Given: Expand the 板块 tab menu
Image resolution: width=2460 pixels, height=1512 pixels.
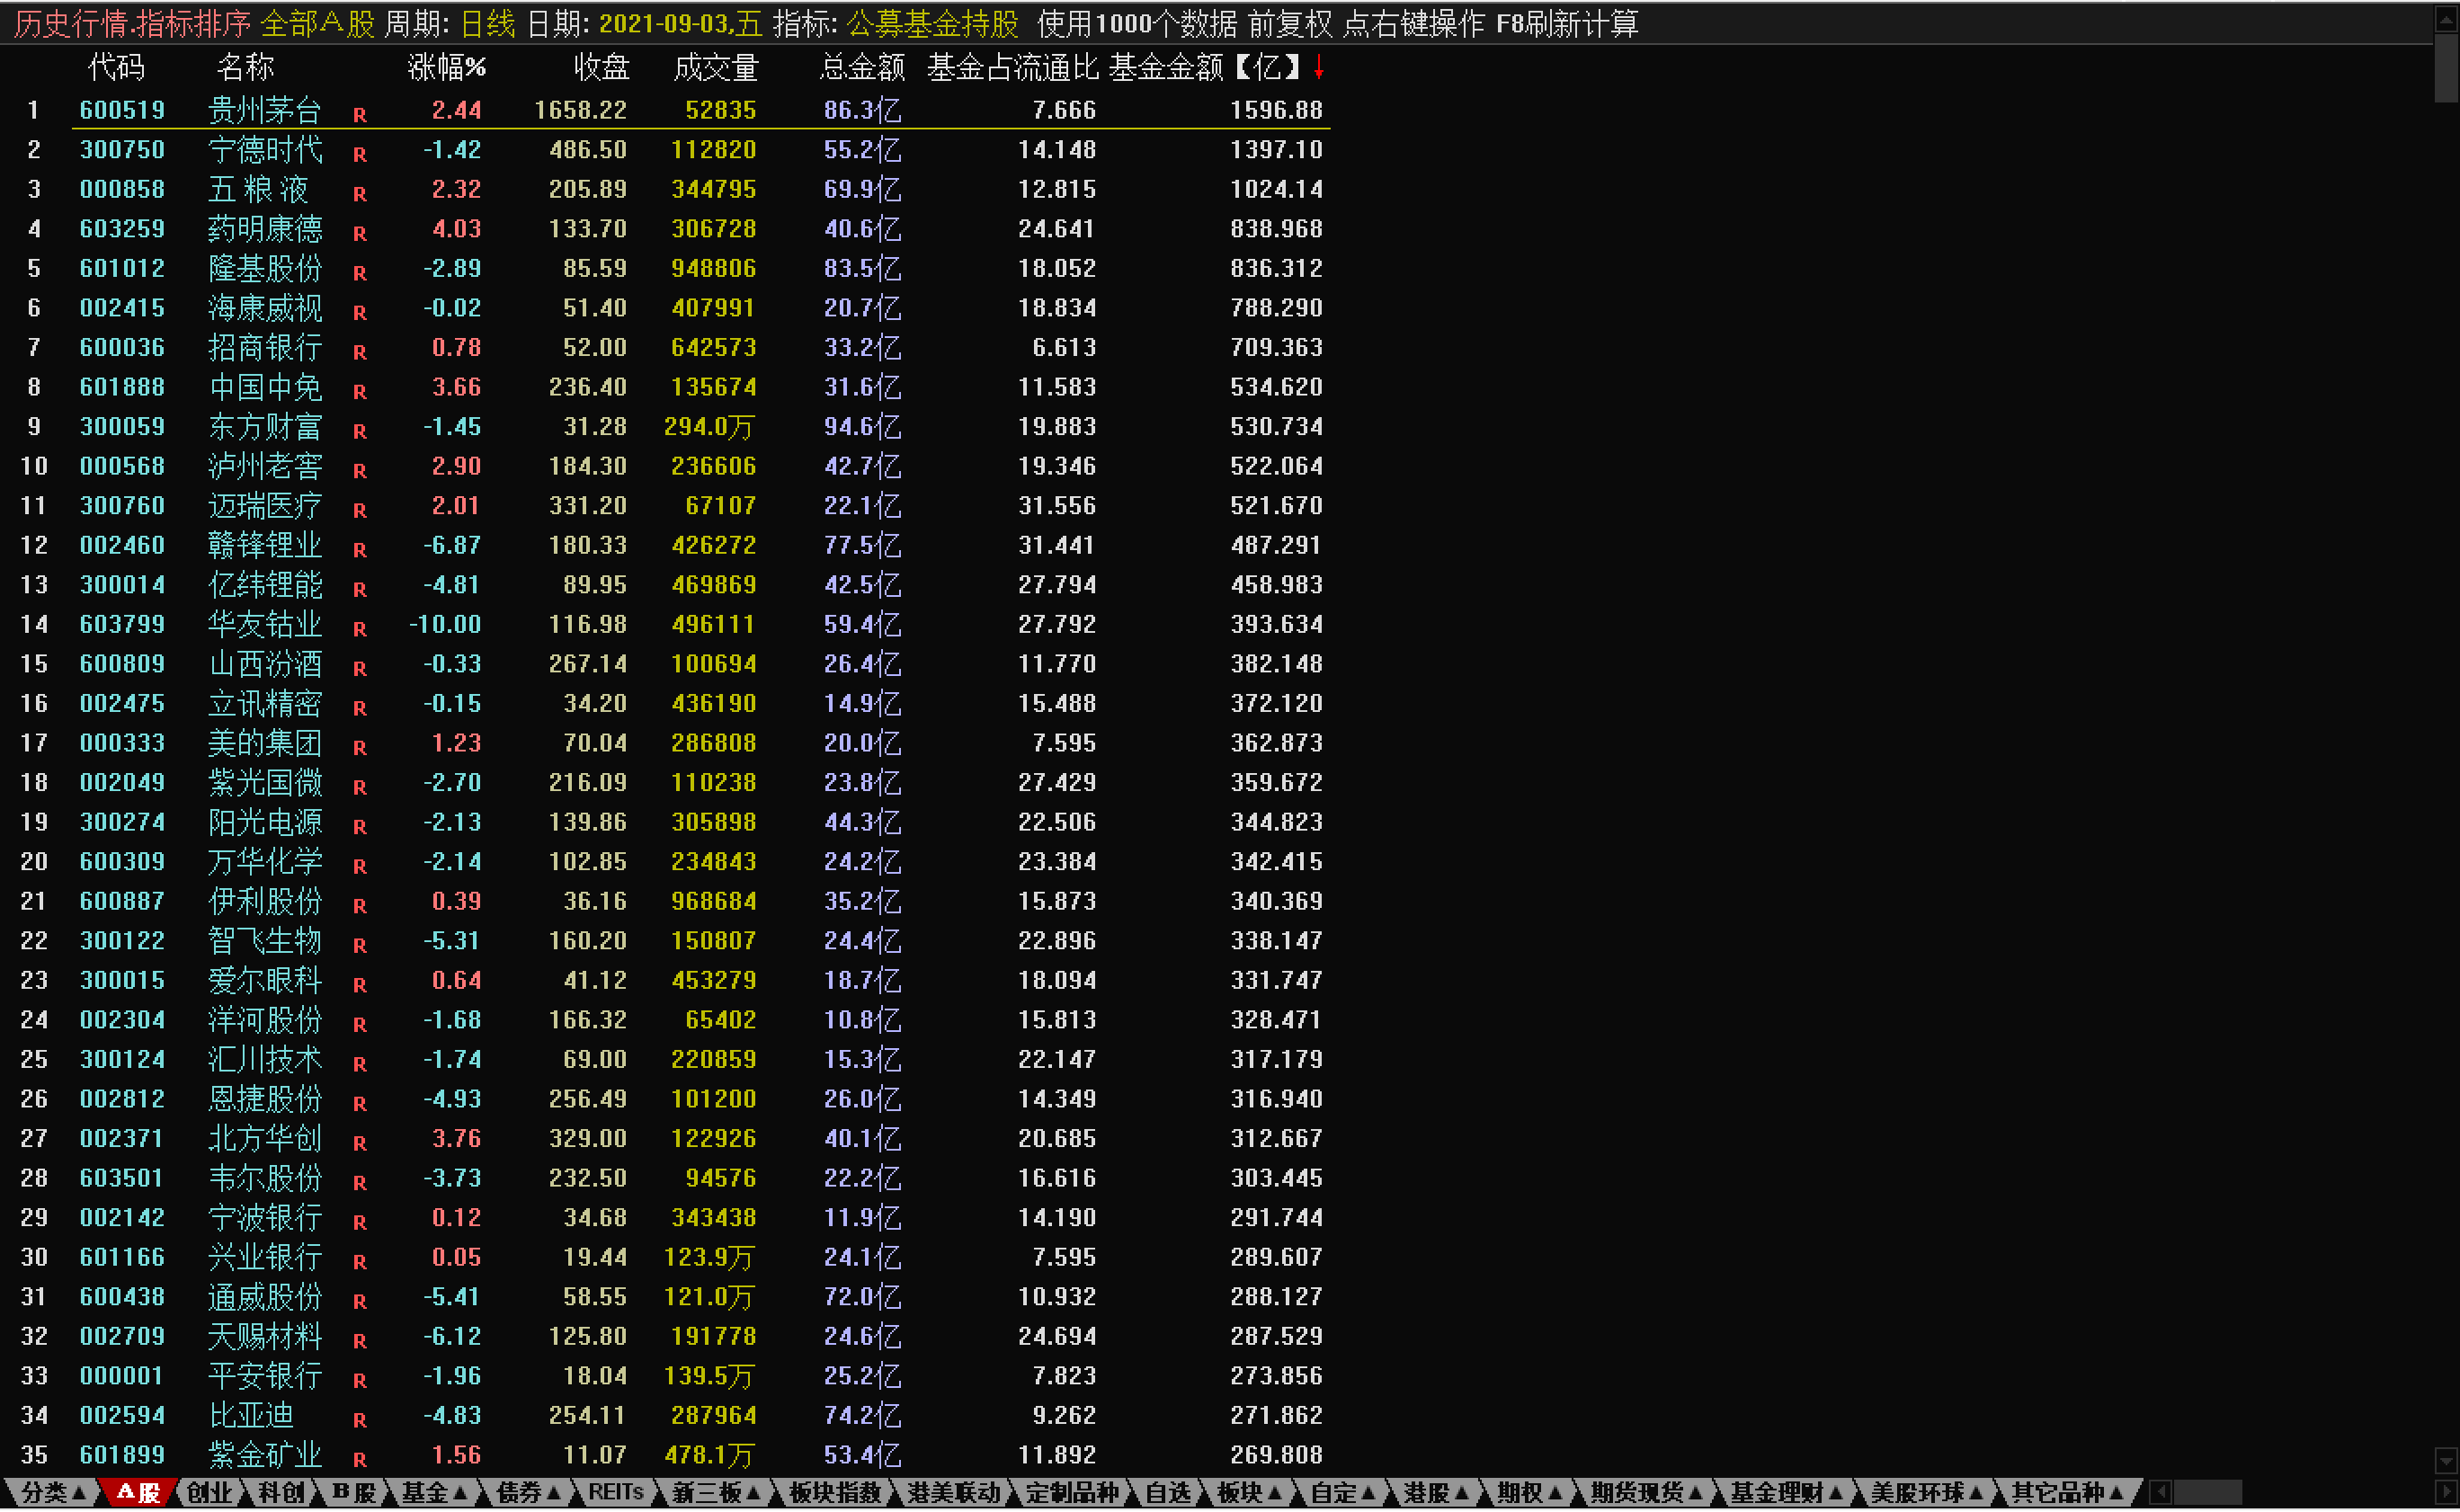Looking at the screenshot, I should click(x=1250, y=1493).
